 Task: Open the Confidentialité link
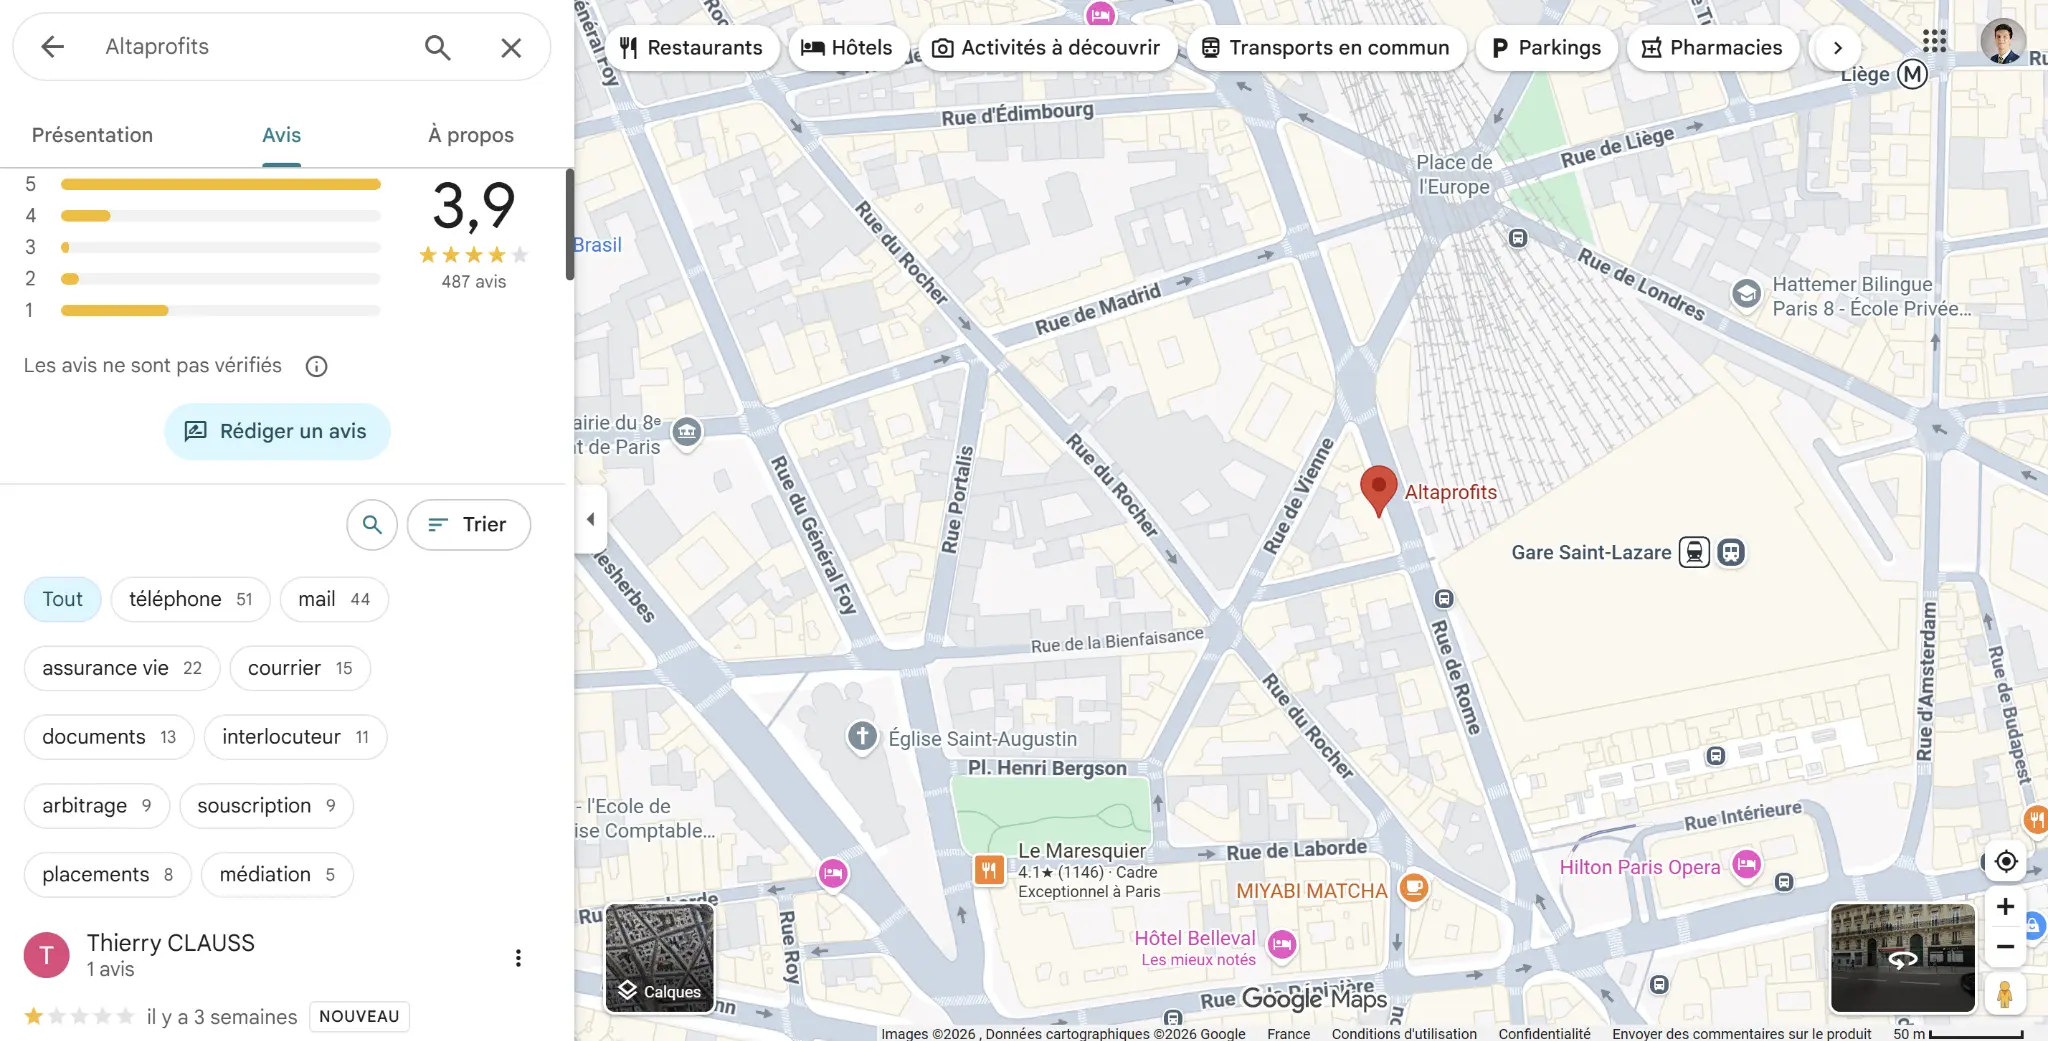point(1544,1033)
